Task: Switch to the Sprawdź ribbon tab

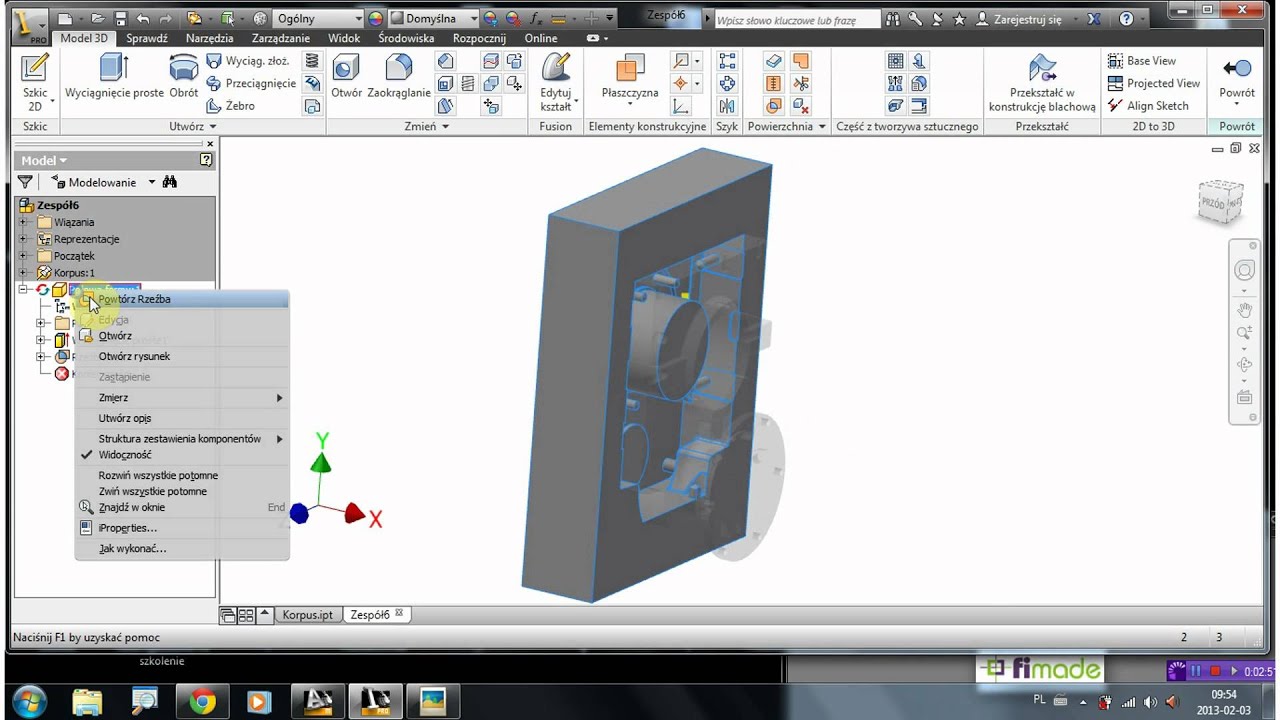Action: [x=147, y=38]
